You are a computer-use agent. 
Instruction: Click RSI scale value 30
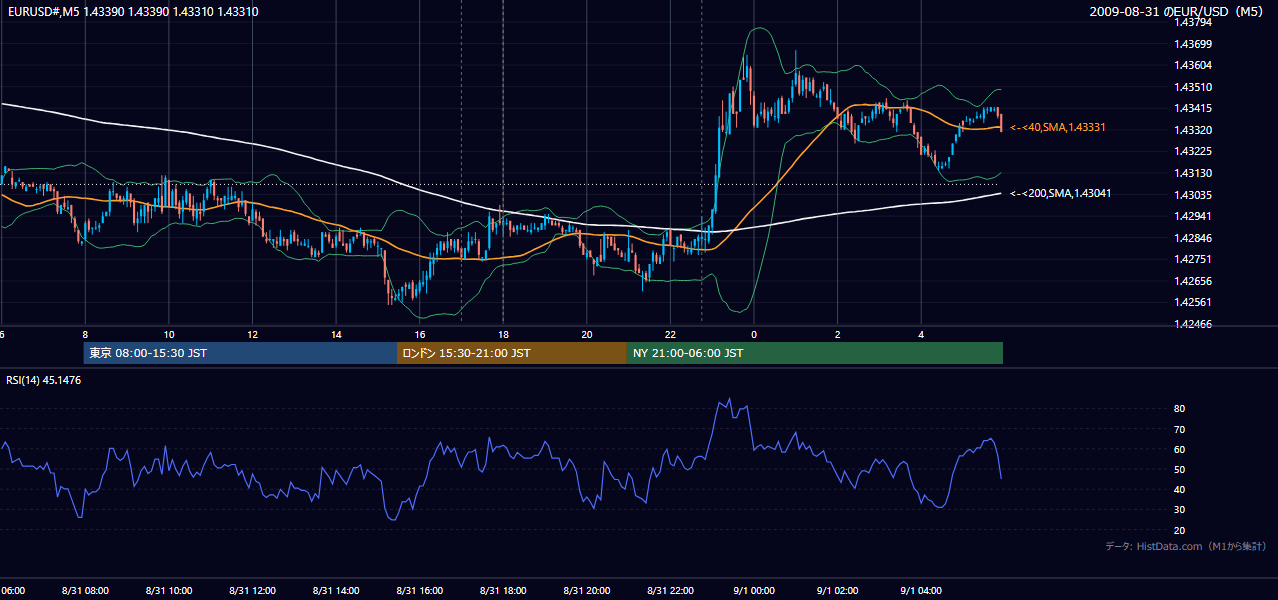1179,510
